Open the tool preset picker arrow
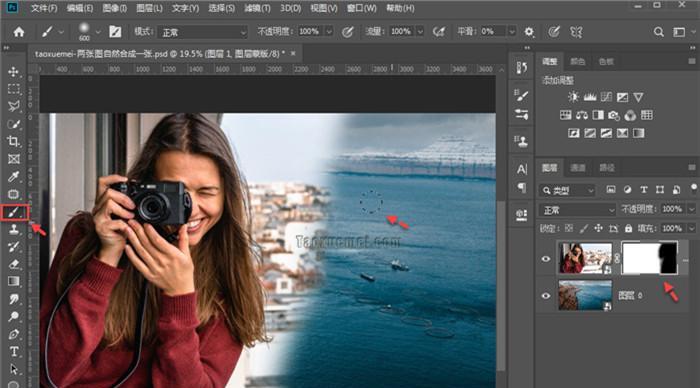Viewport: 700px width, 388px height. (61, 32)
